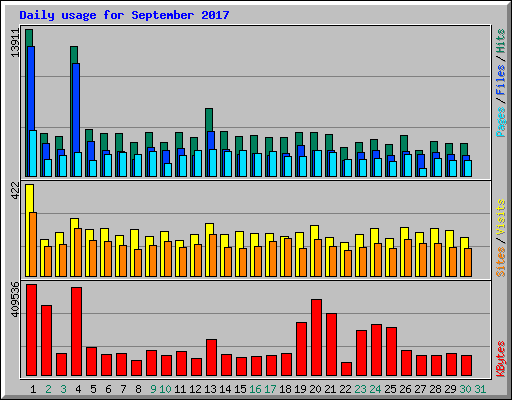Screen dimensions: 512x400
Task: Select the cyan Pages bar for day 27
Action: (x=423, y=172)
